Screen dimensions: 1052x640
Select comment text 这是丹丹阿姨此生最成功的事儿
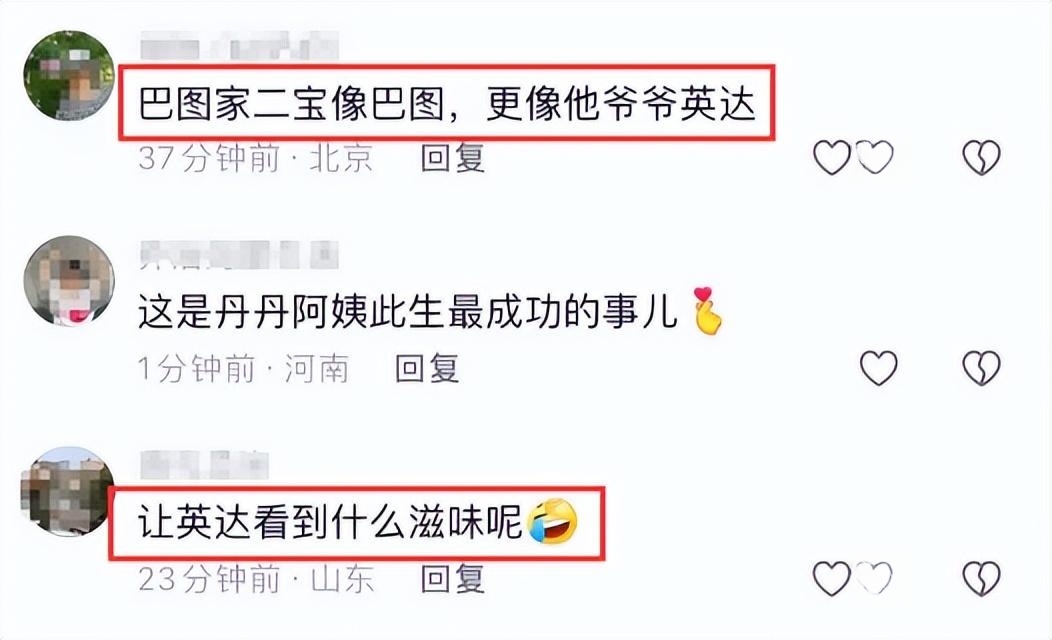click(x=408, y=313)
